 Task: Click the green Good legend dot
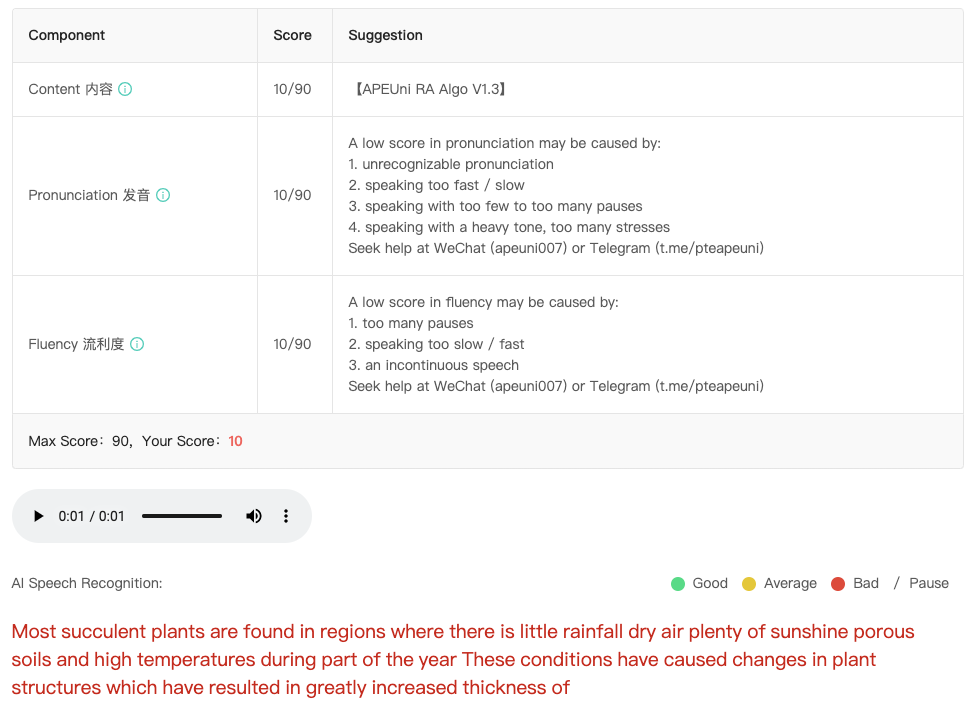[x=678, y=584]
